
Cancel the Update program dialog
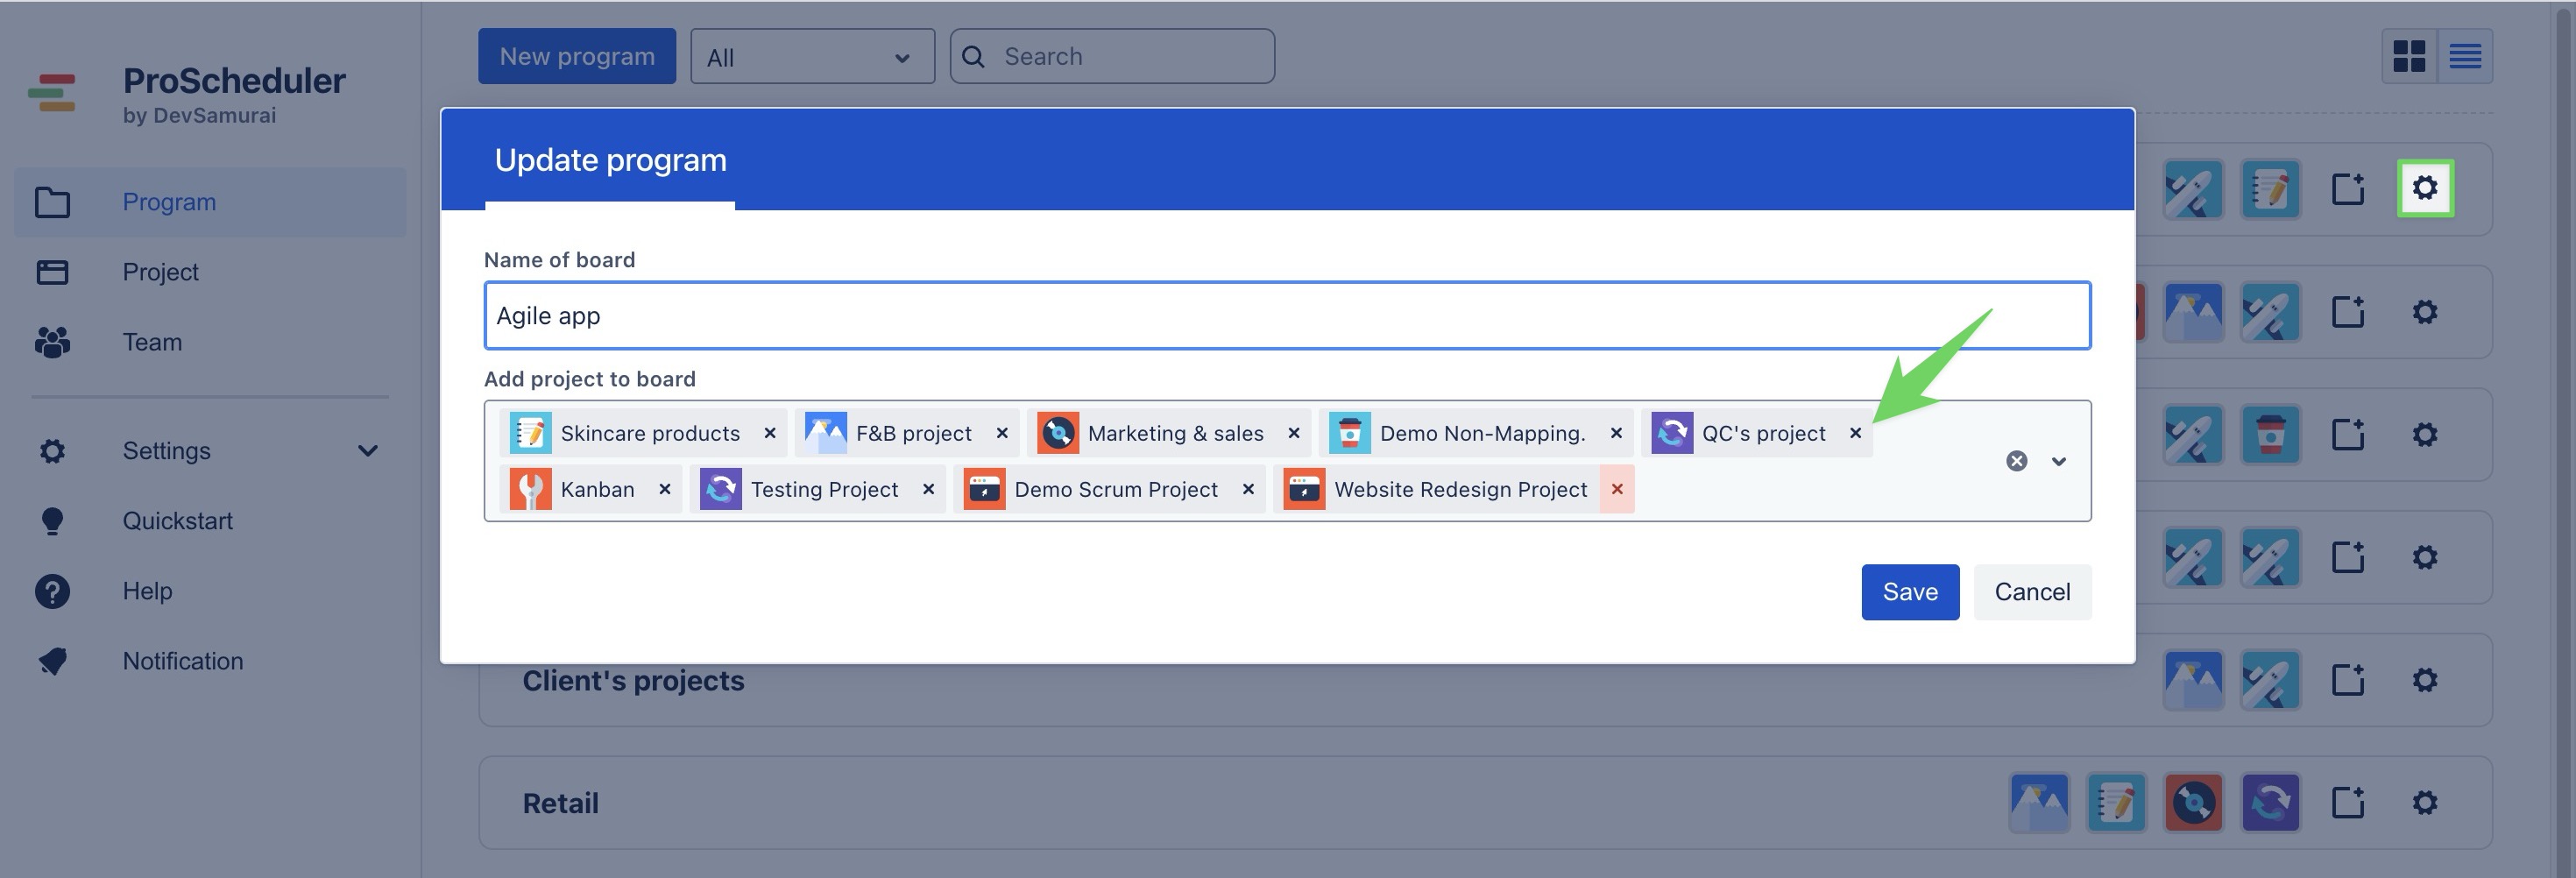2031,592
